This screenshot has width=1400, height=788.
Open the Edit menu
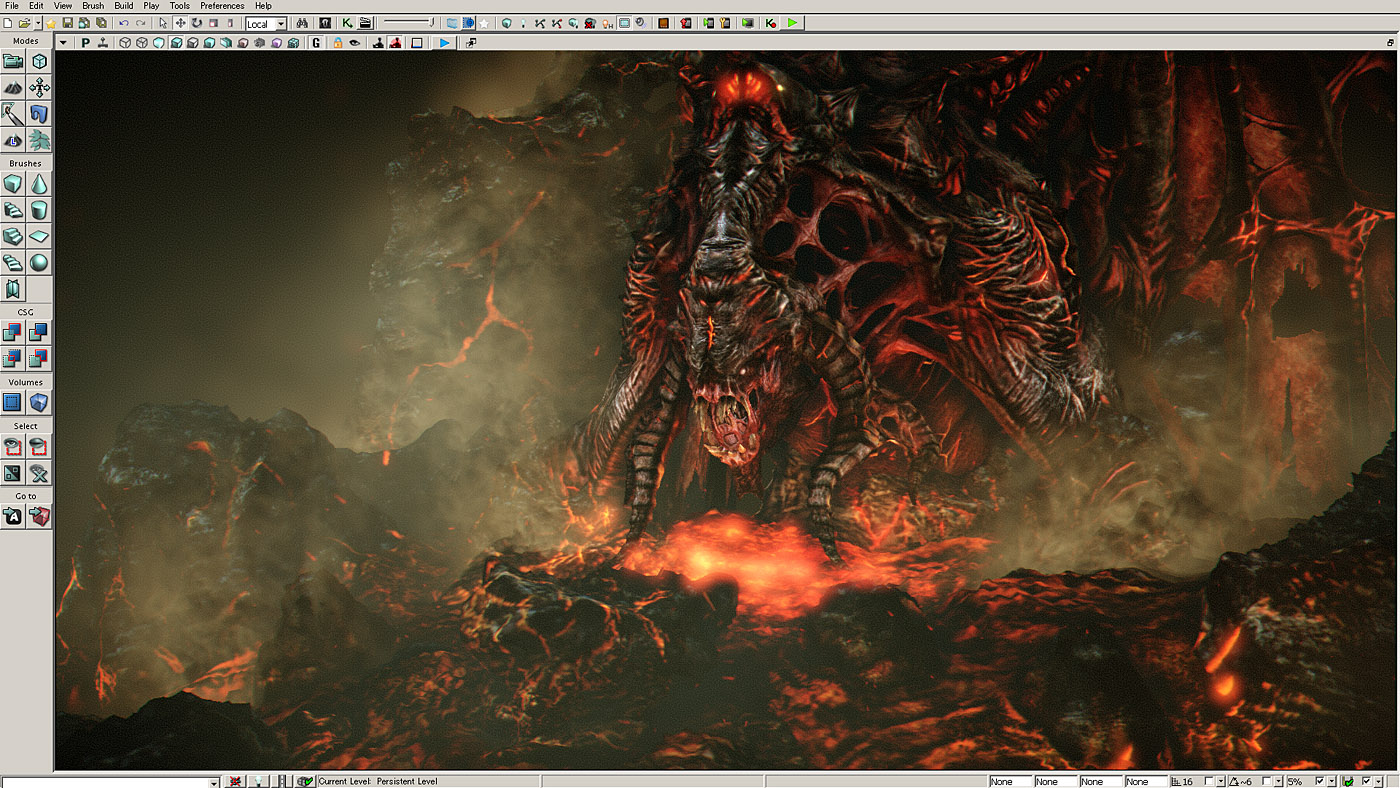coord(36,6)
